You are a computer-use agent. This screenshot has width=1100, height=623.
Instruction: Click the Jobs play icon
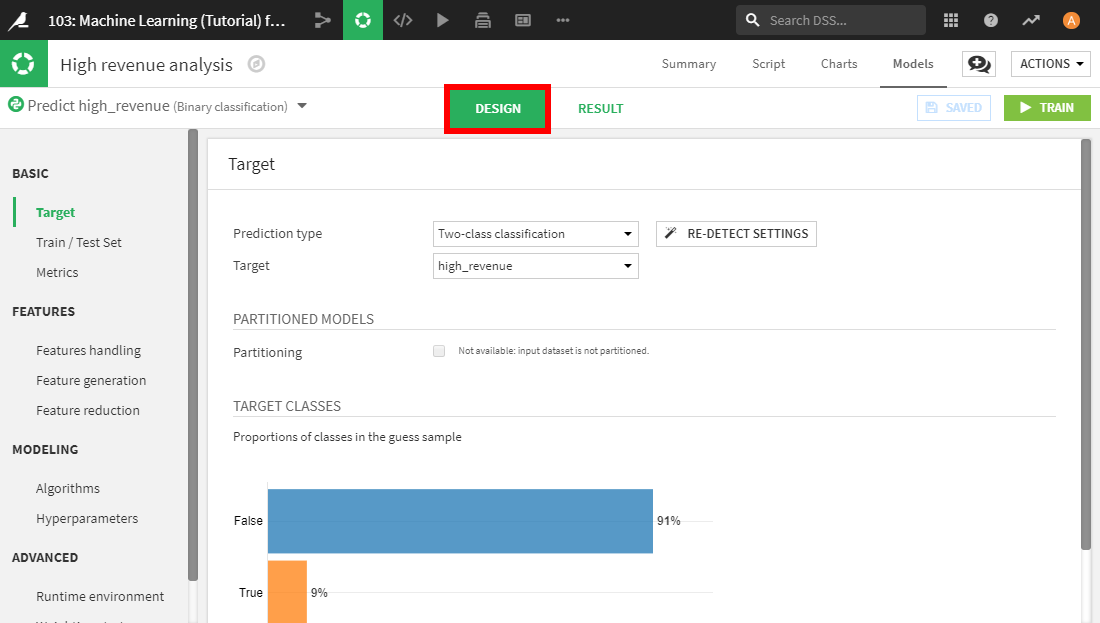(443, 20)
